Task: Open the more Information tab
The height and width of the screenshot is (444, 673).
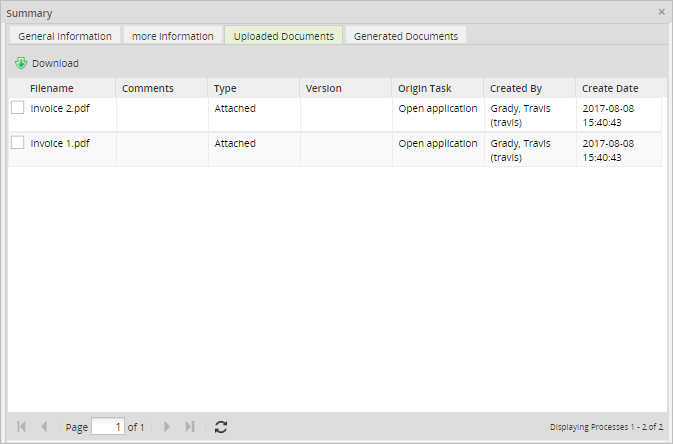Action: (173, 36)
